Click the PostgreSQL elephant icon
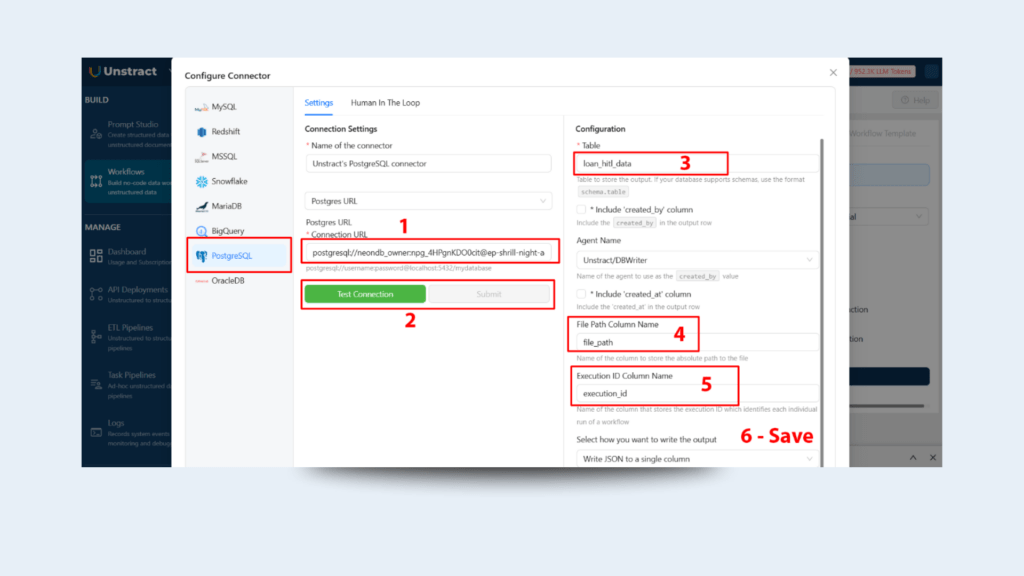Viewport: 1024px width, 576px height. click(x=202, y=256)
